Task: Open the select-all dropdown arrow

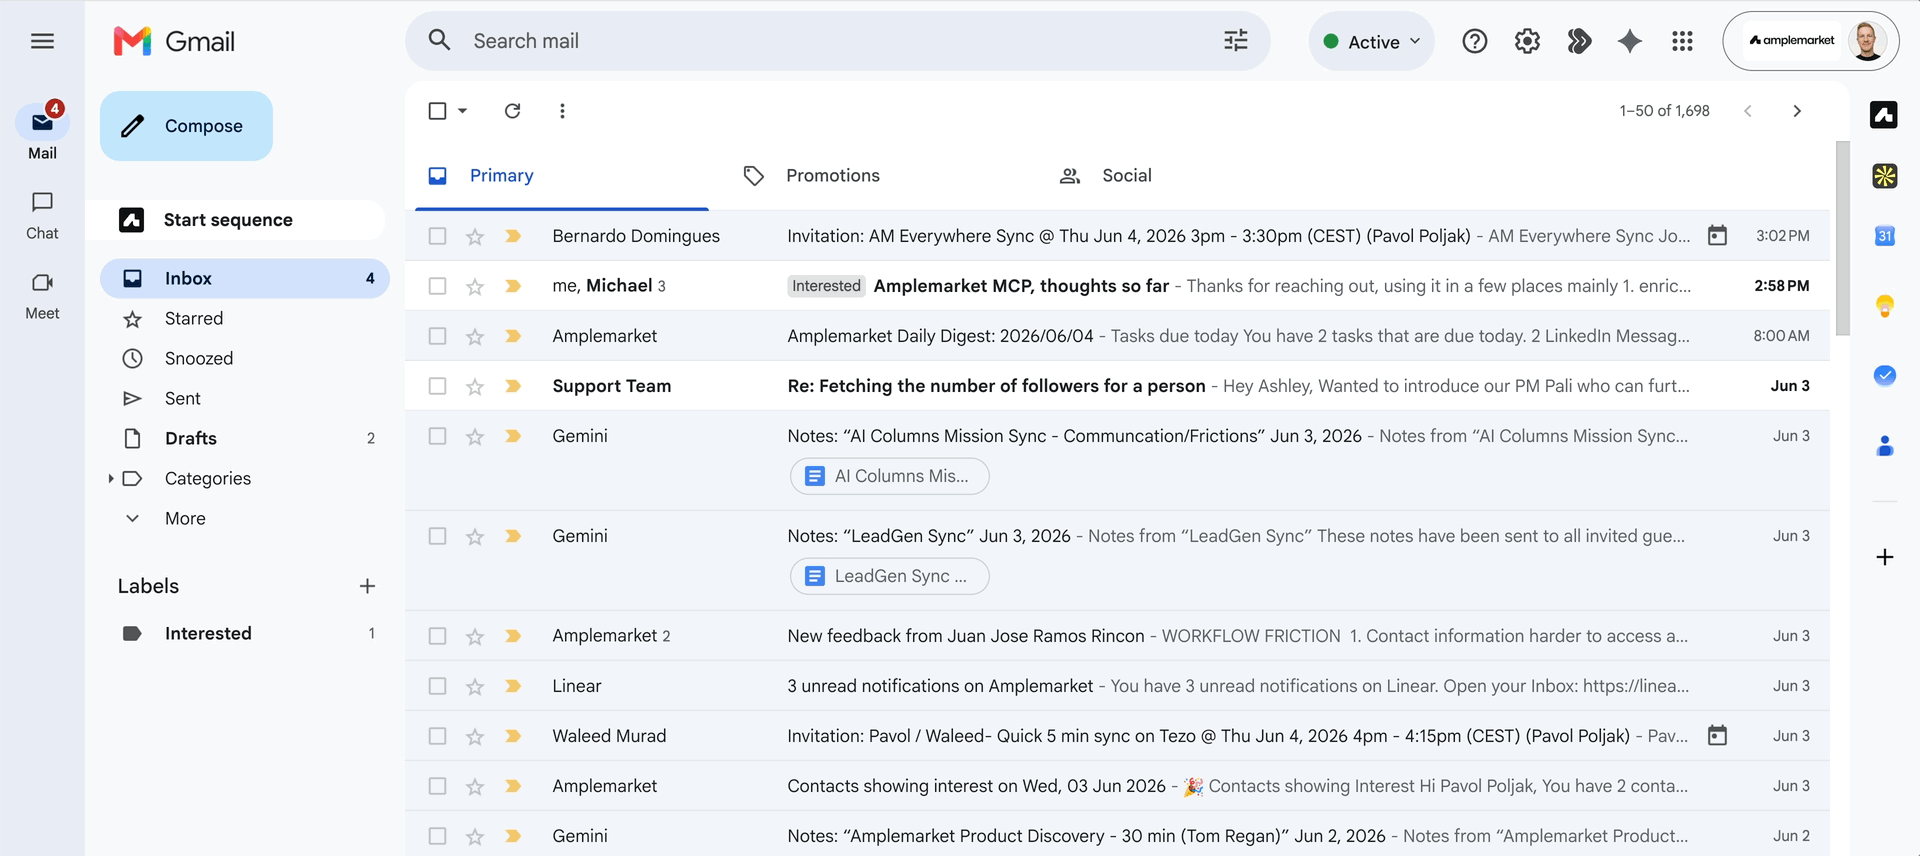Action: tap(462, 111)
